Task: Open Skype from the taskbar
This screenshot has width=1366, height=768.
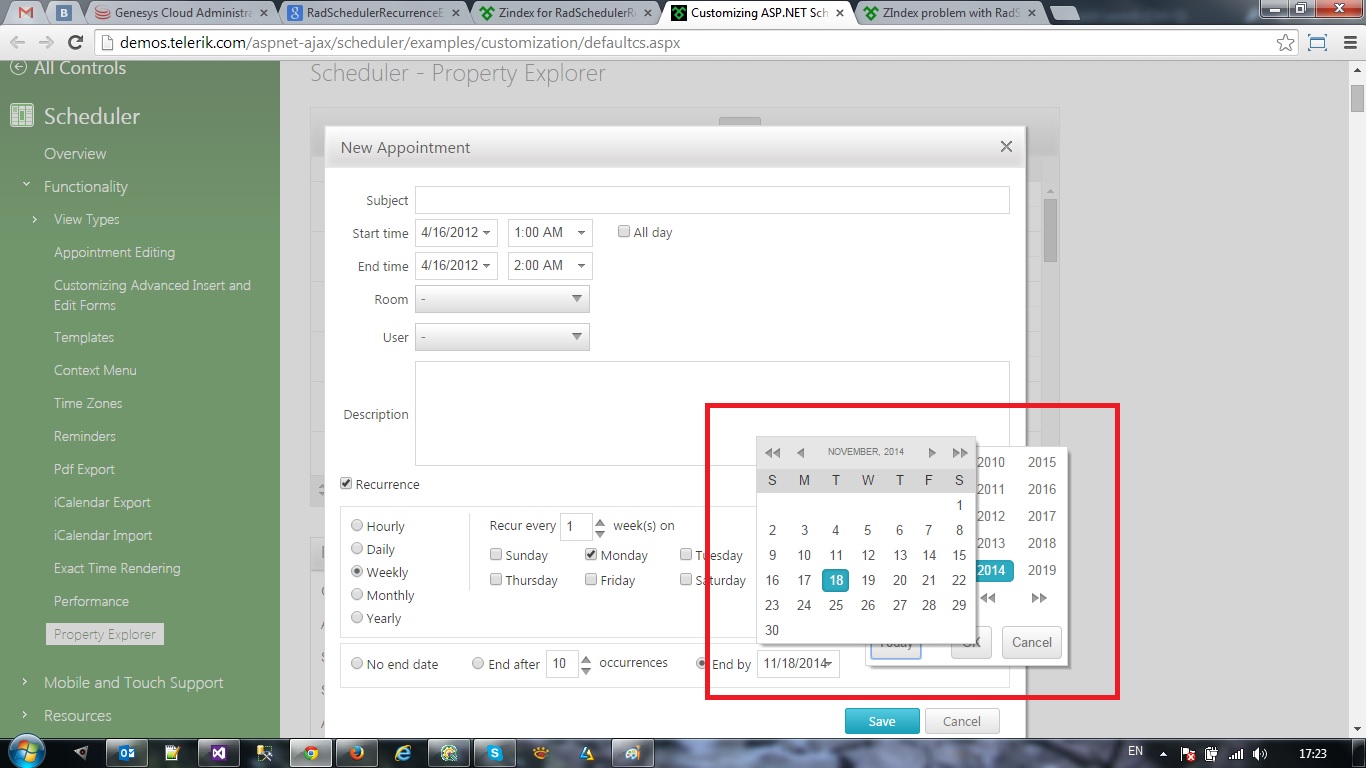Action: coord(495,753)
